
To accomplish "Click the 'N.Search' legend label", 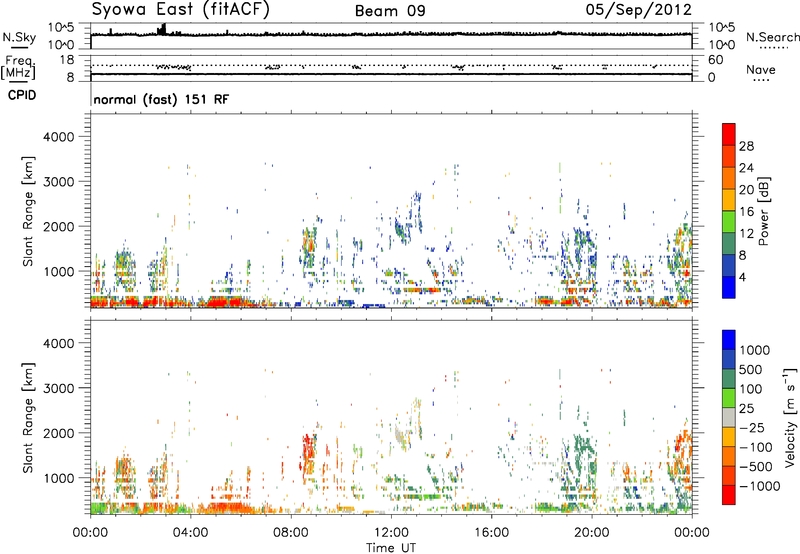I will (x=772, y=37).
